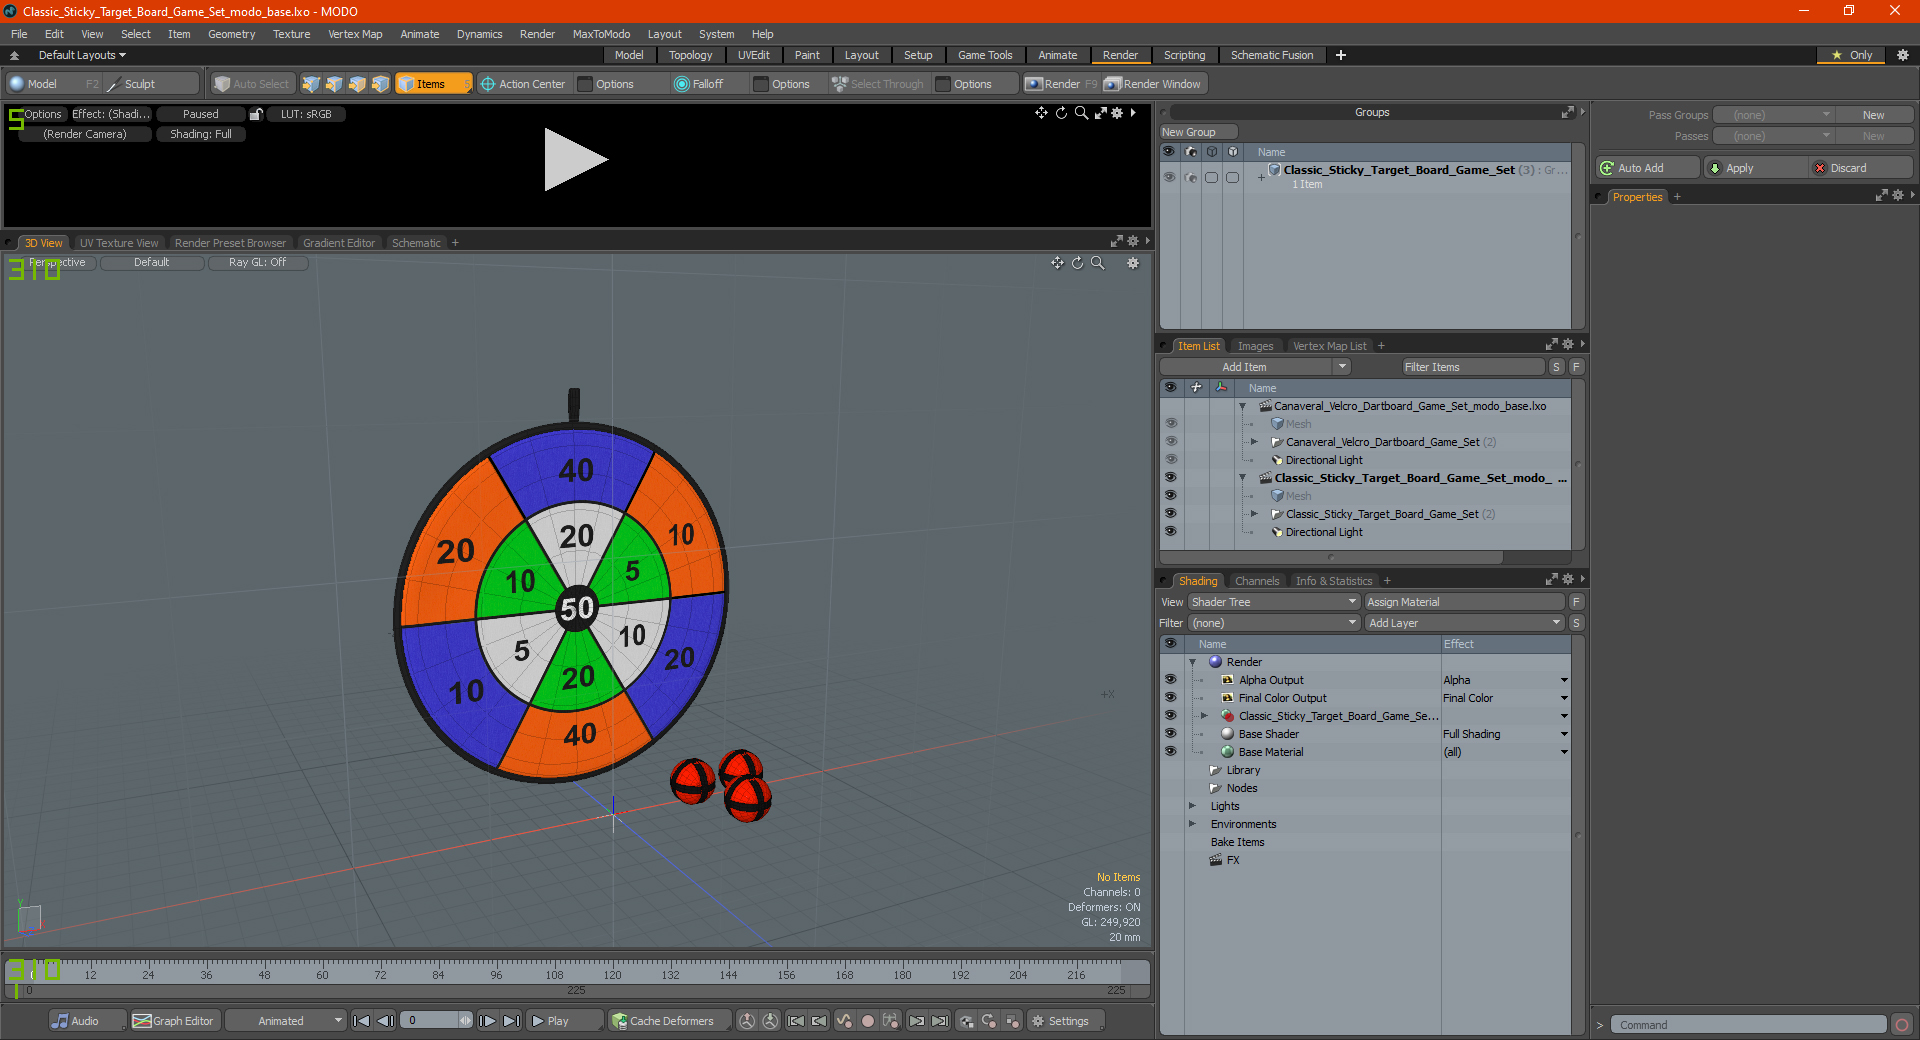Click Discard button
The width and height of the screenshot is (1920, 1040).
pos(1861,168)
